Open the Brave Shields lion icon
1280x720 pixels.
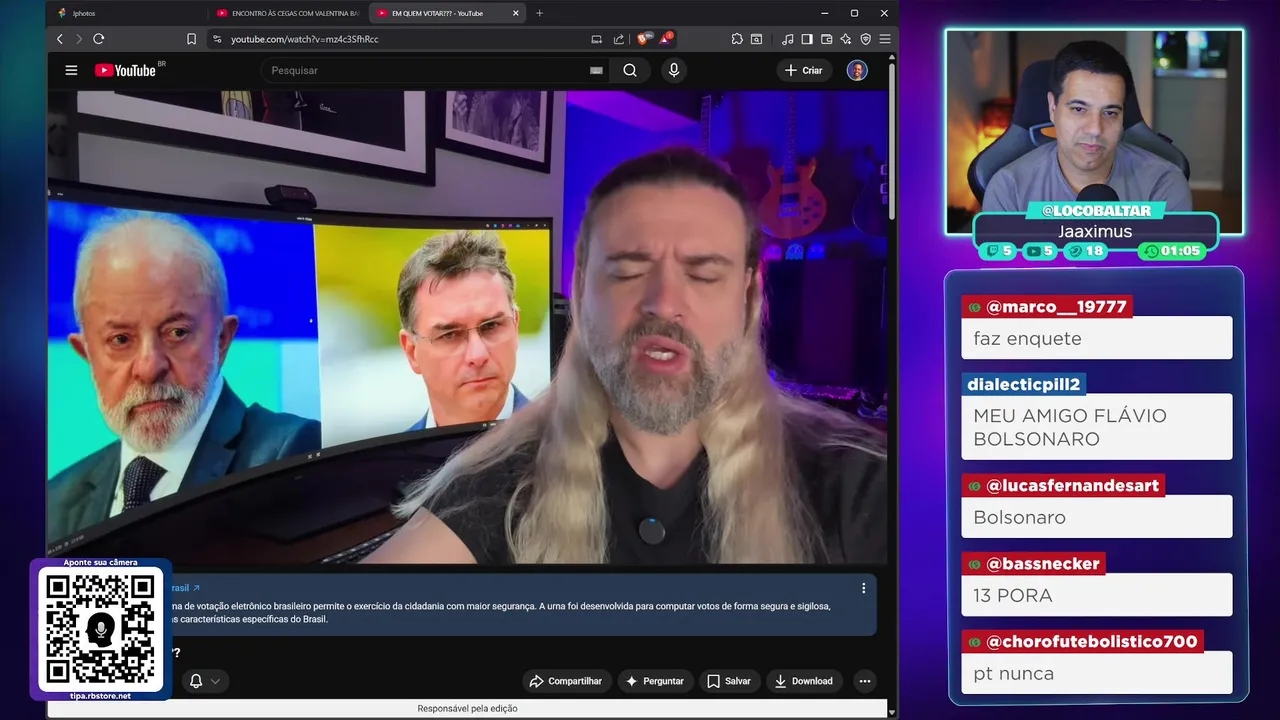(x=644, y=38)
